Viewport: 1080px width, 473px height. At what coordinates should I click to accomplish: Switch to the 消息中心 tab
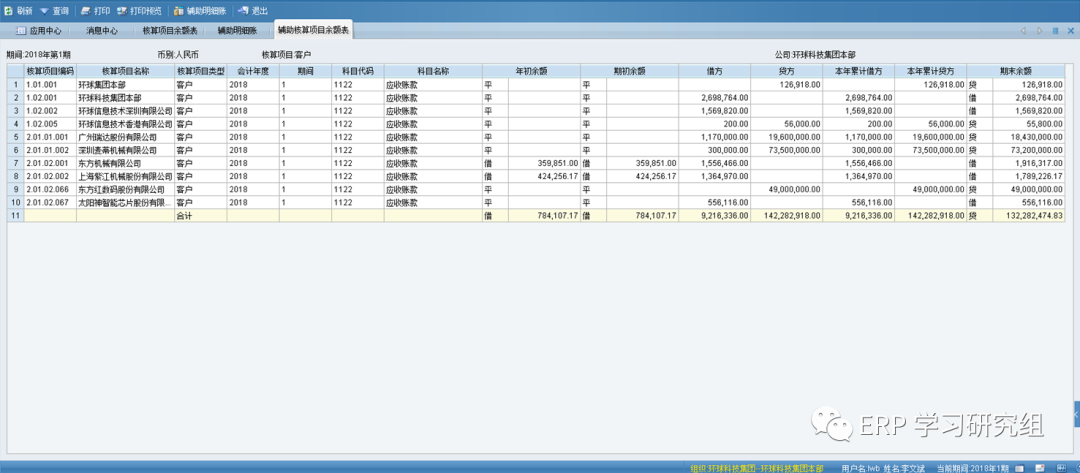point(101,31)
